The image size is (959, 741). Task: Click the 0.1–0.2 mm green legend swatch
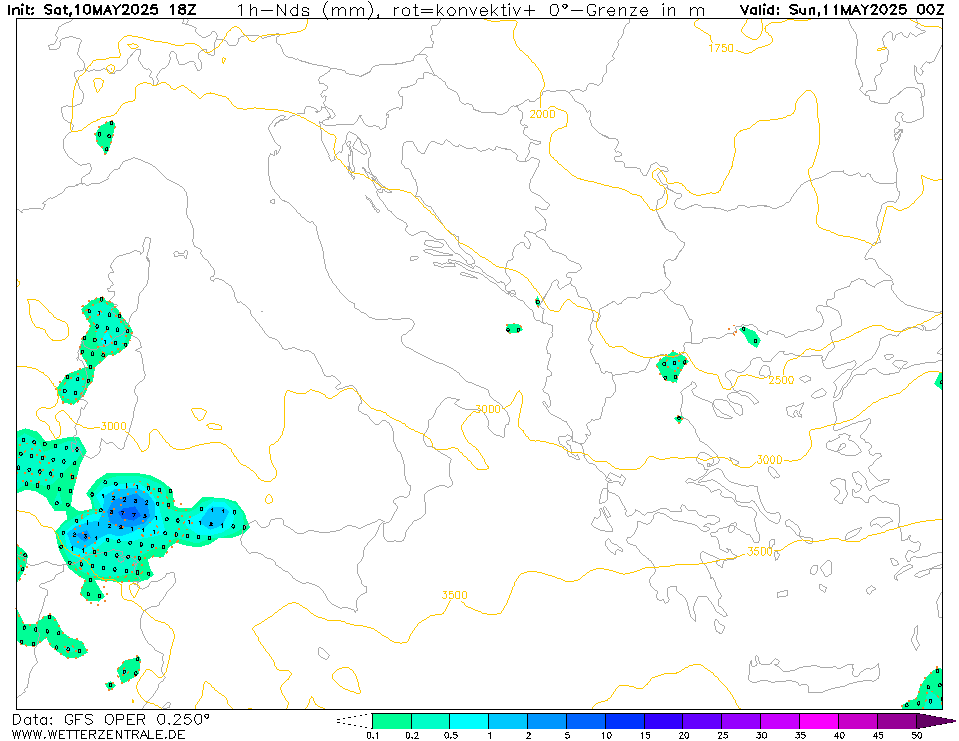[392, 721]
